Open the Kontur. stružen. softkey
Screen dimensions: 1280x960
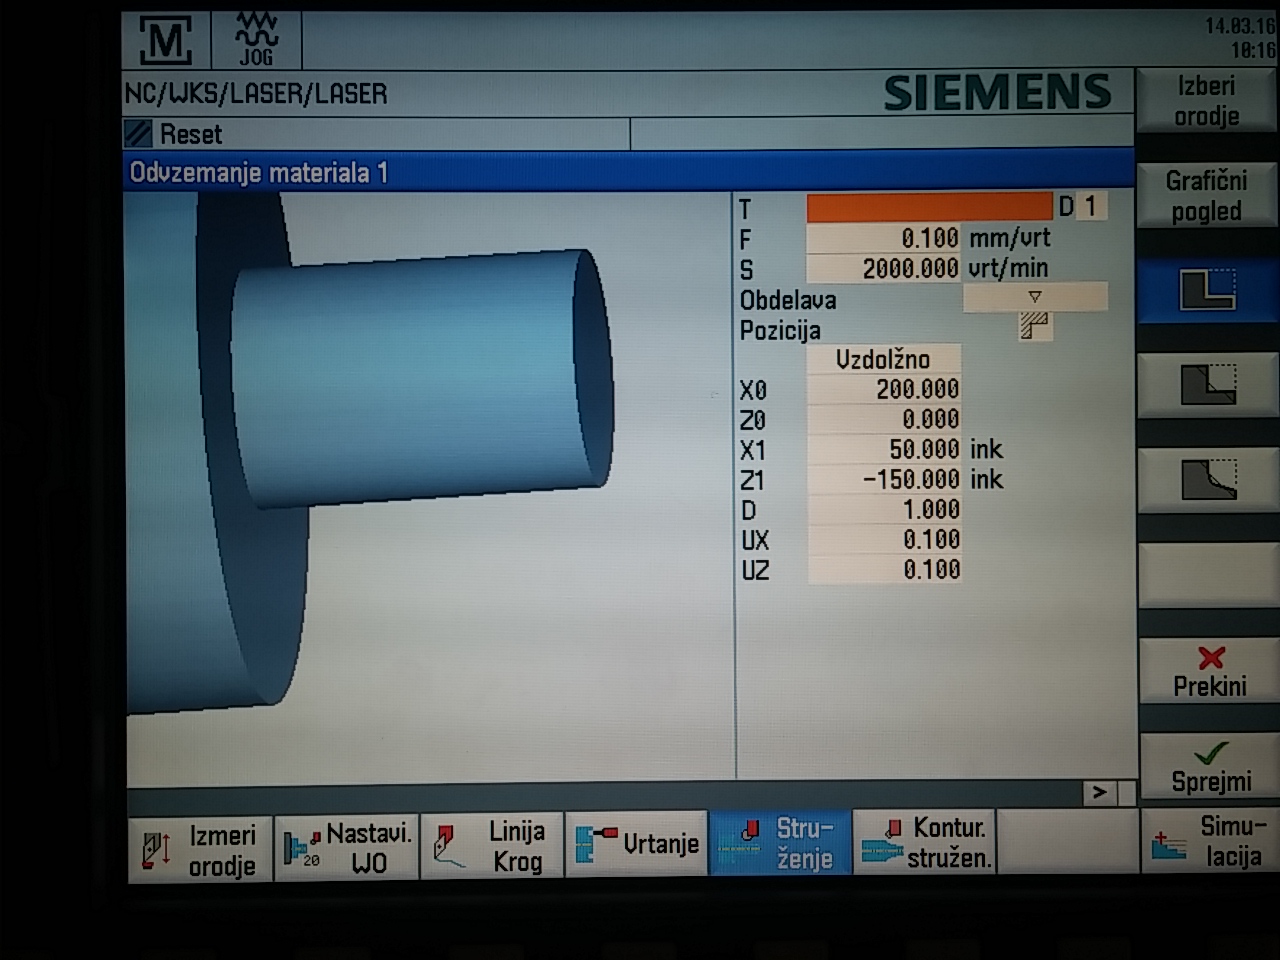[x=924, y=843]
